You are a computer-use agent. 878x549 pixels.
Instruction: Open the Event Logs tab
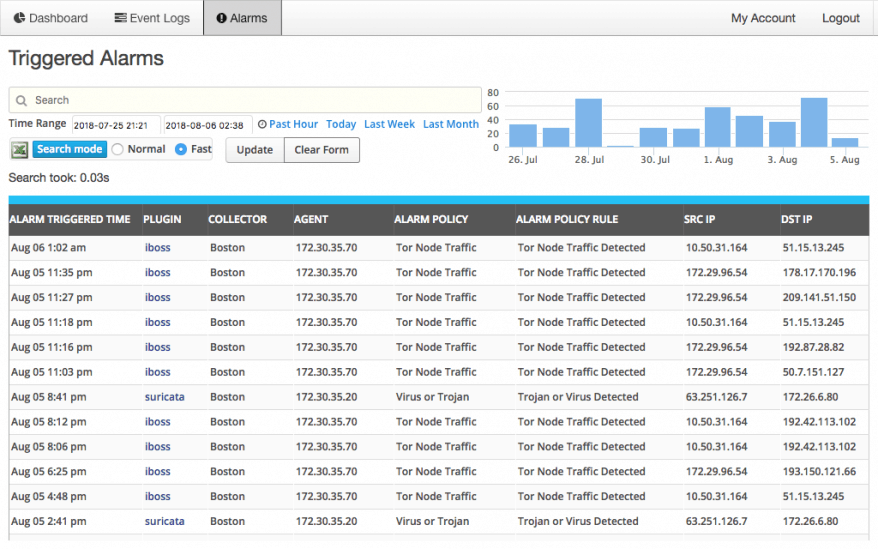coord(152,18)
